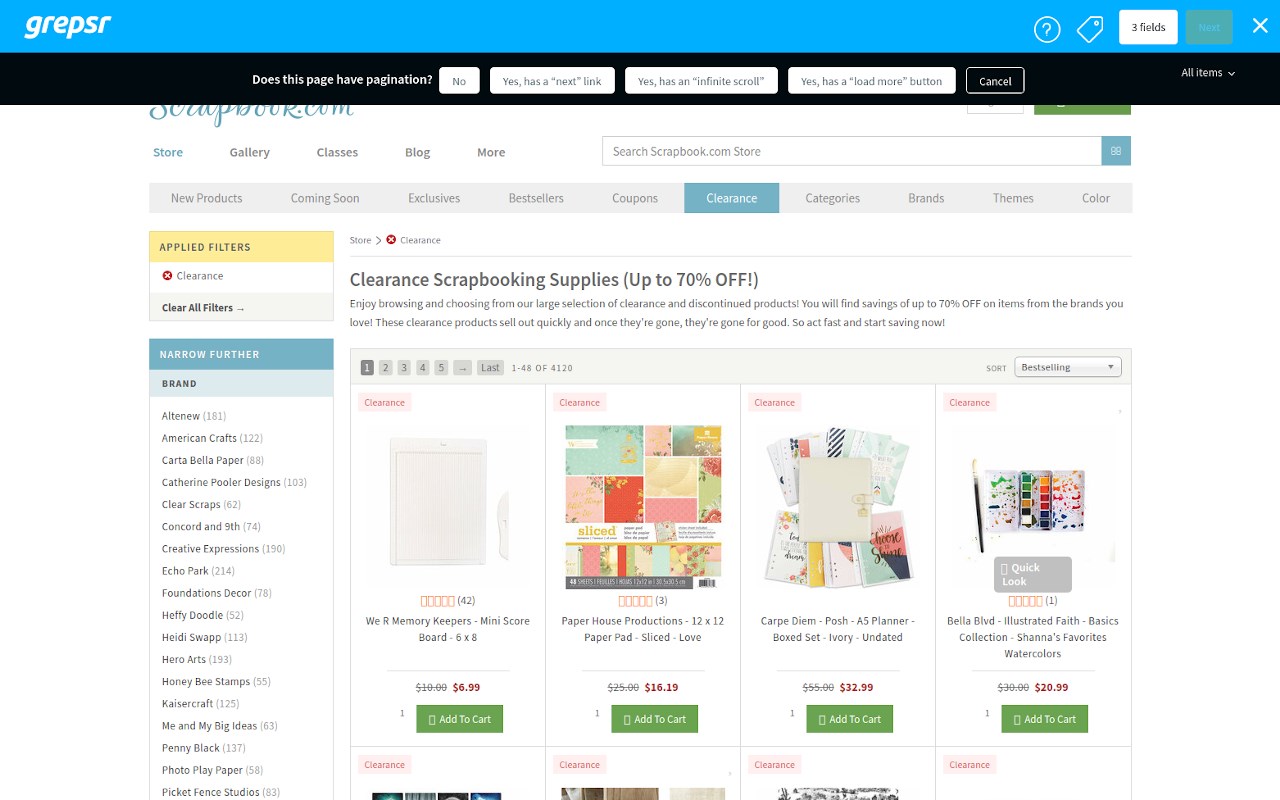1280x800 pixels.
Task: Switch to Bestsellers tab
Action: click(536, 198)
